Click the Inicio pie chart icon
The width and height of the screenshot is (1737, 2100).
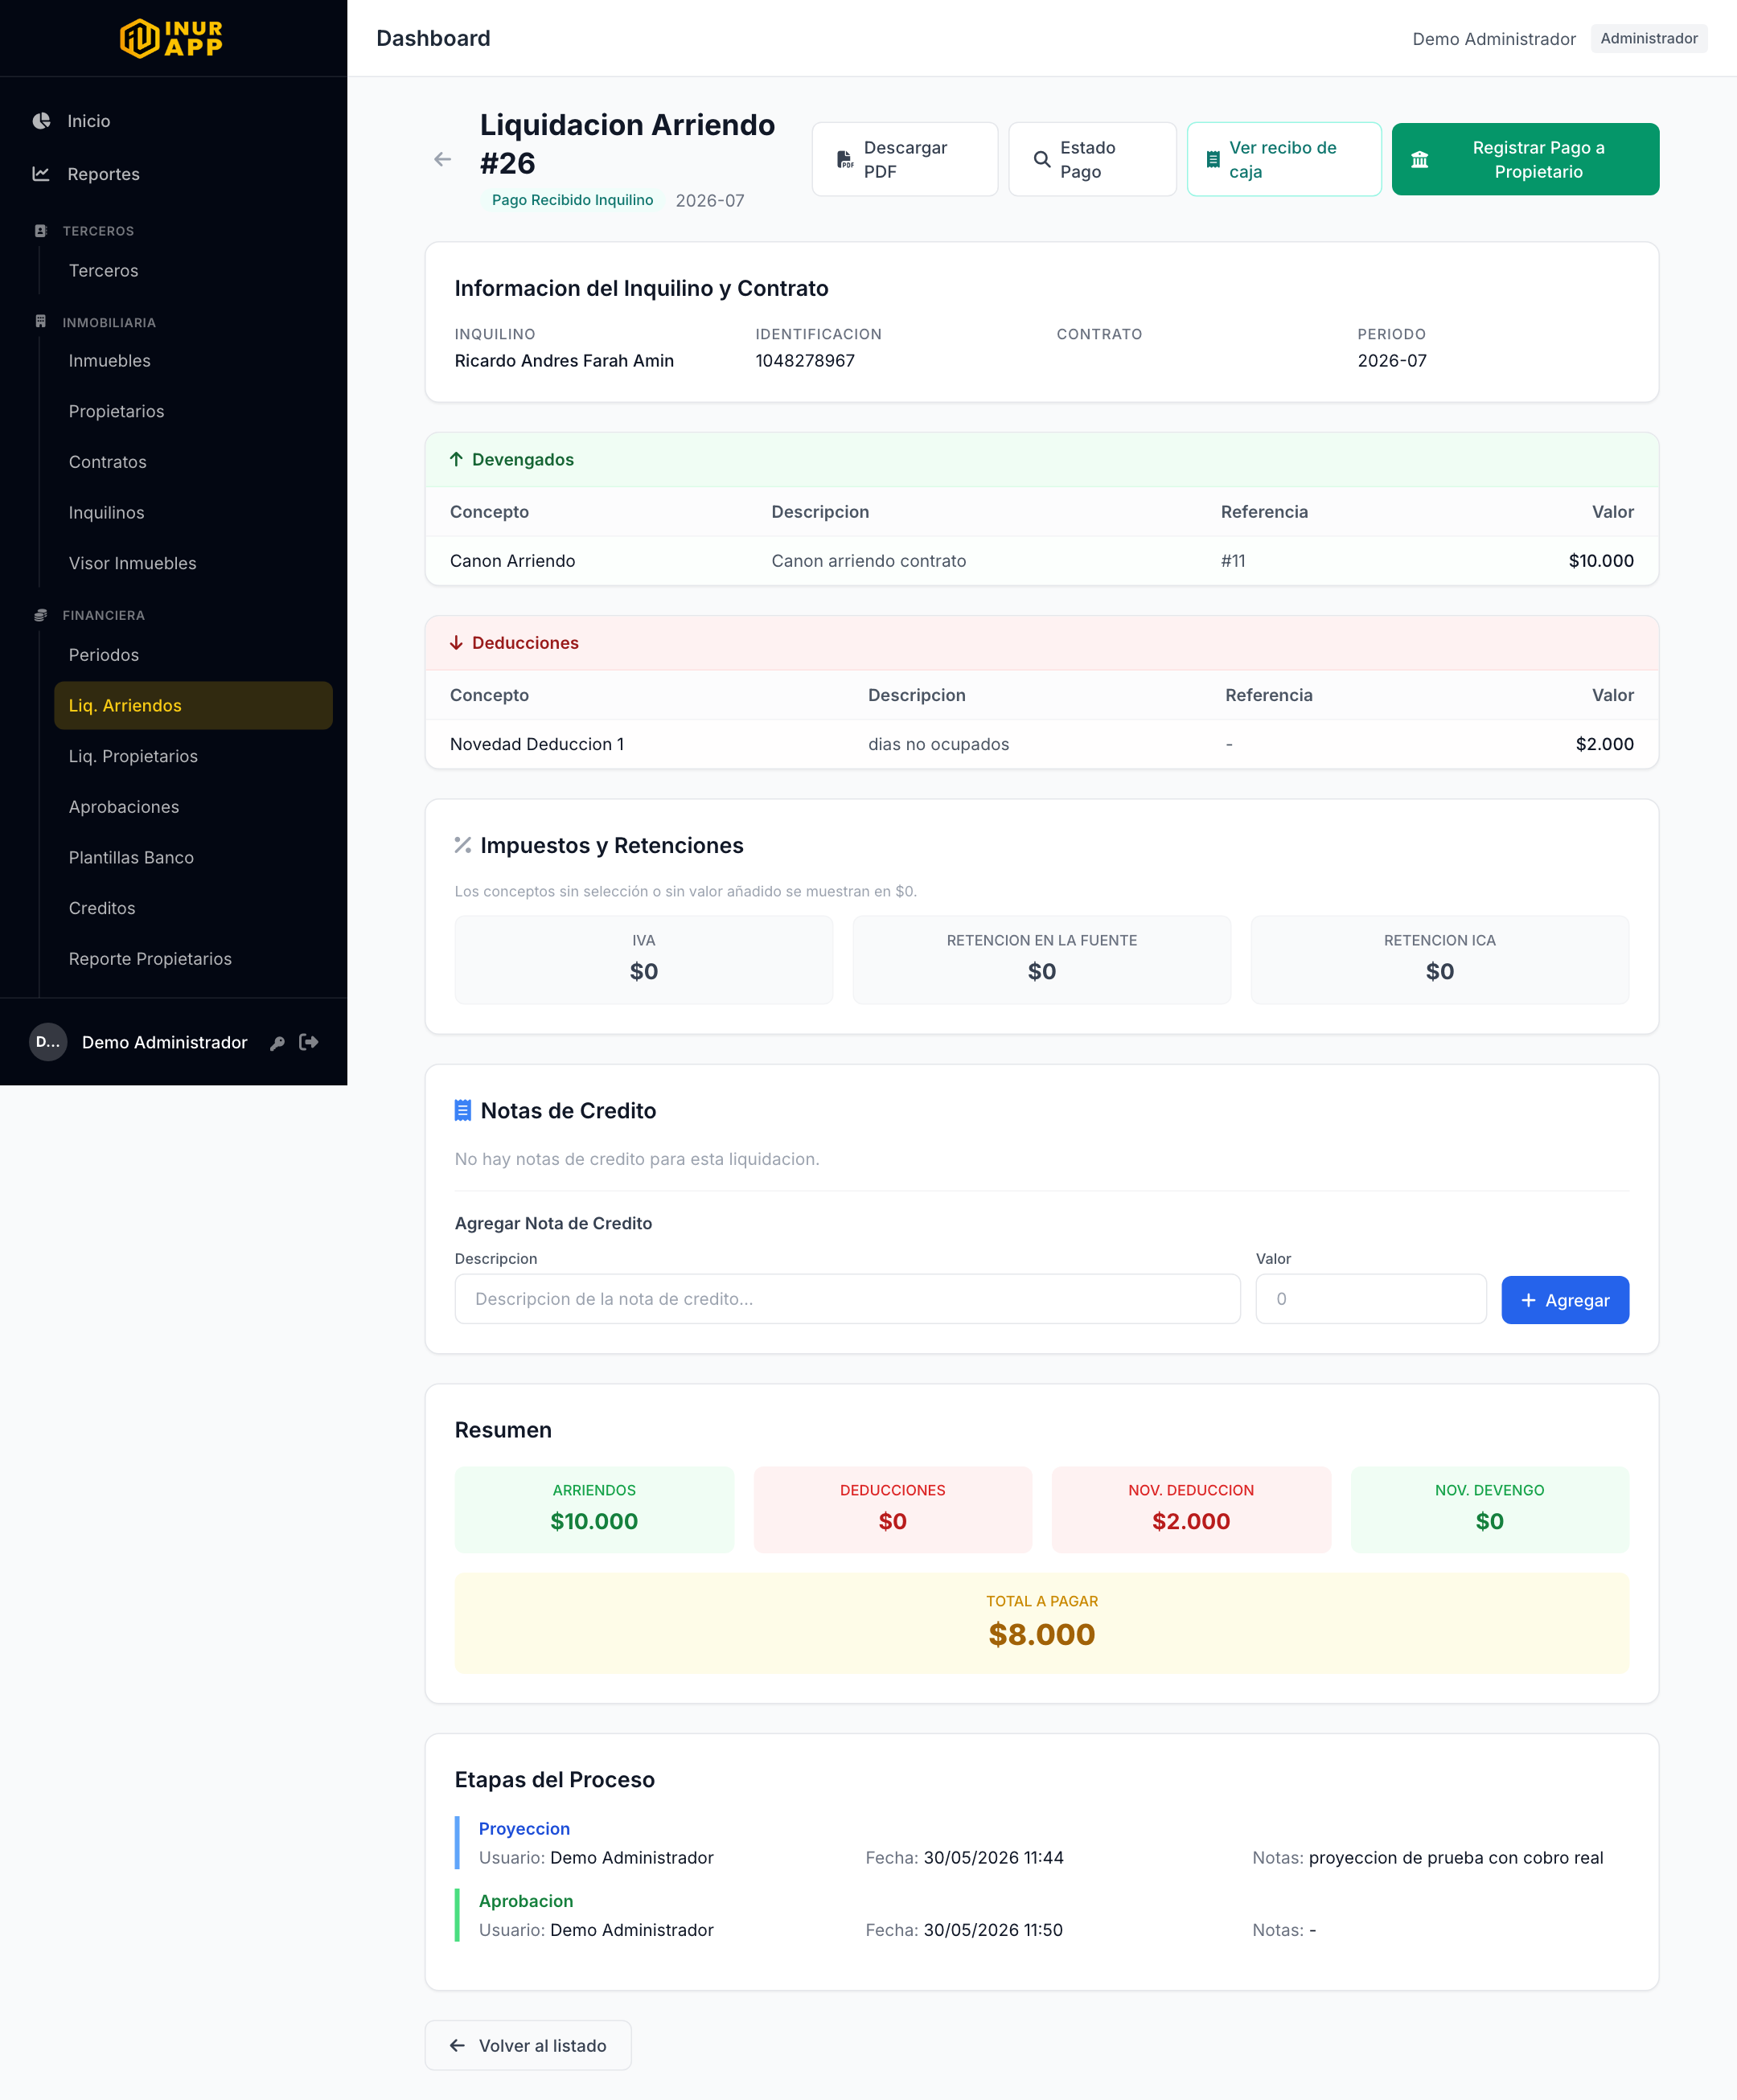coord(41,121)
